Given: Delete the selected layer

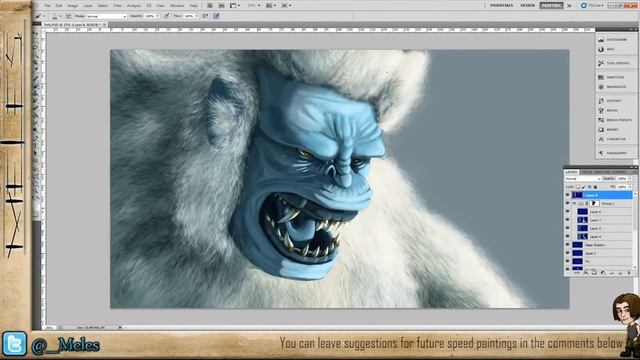Looking at the screenshot, I should click(629, 273).
